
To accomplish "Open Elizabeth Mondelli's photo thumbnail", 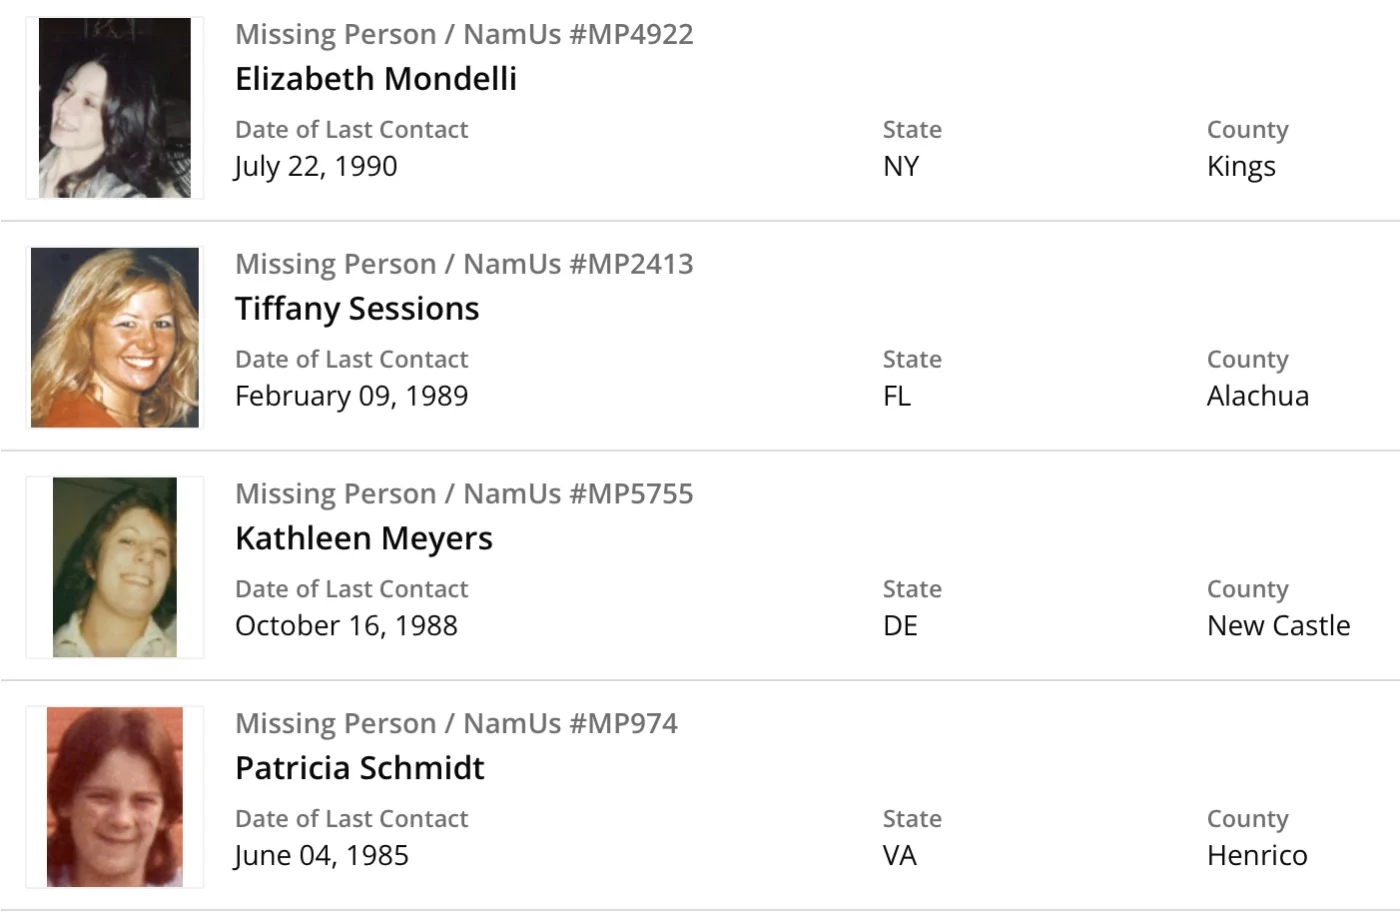I will (115, 108).
